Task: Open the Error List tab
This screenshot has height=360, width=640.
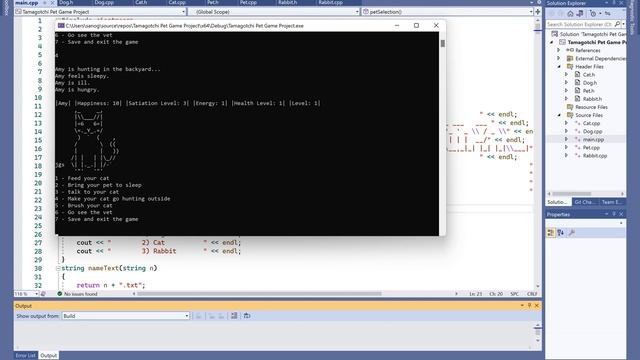Action: tap(25, 355)
